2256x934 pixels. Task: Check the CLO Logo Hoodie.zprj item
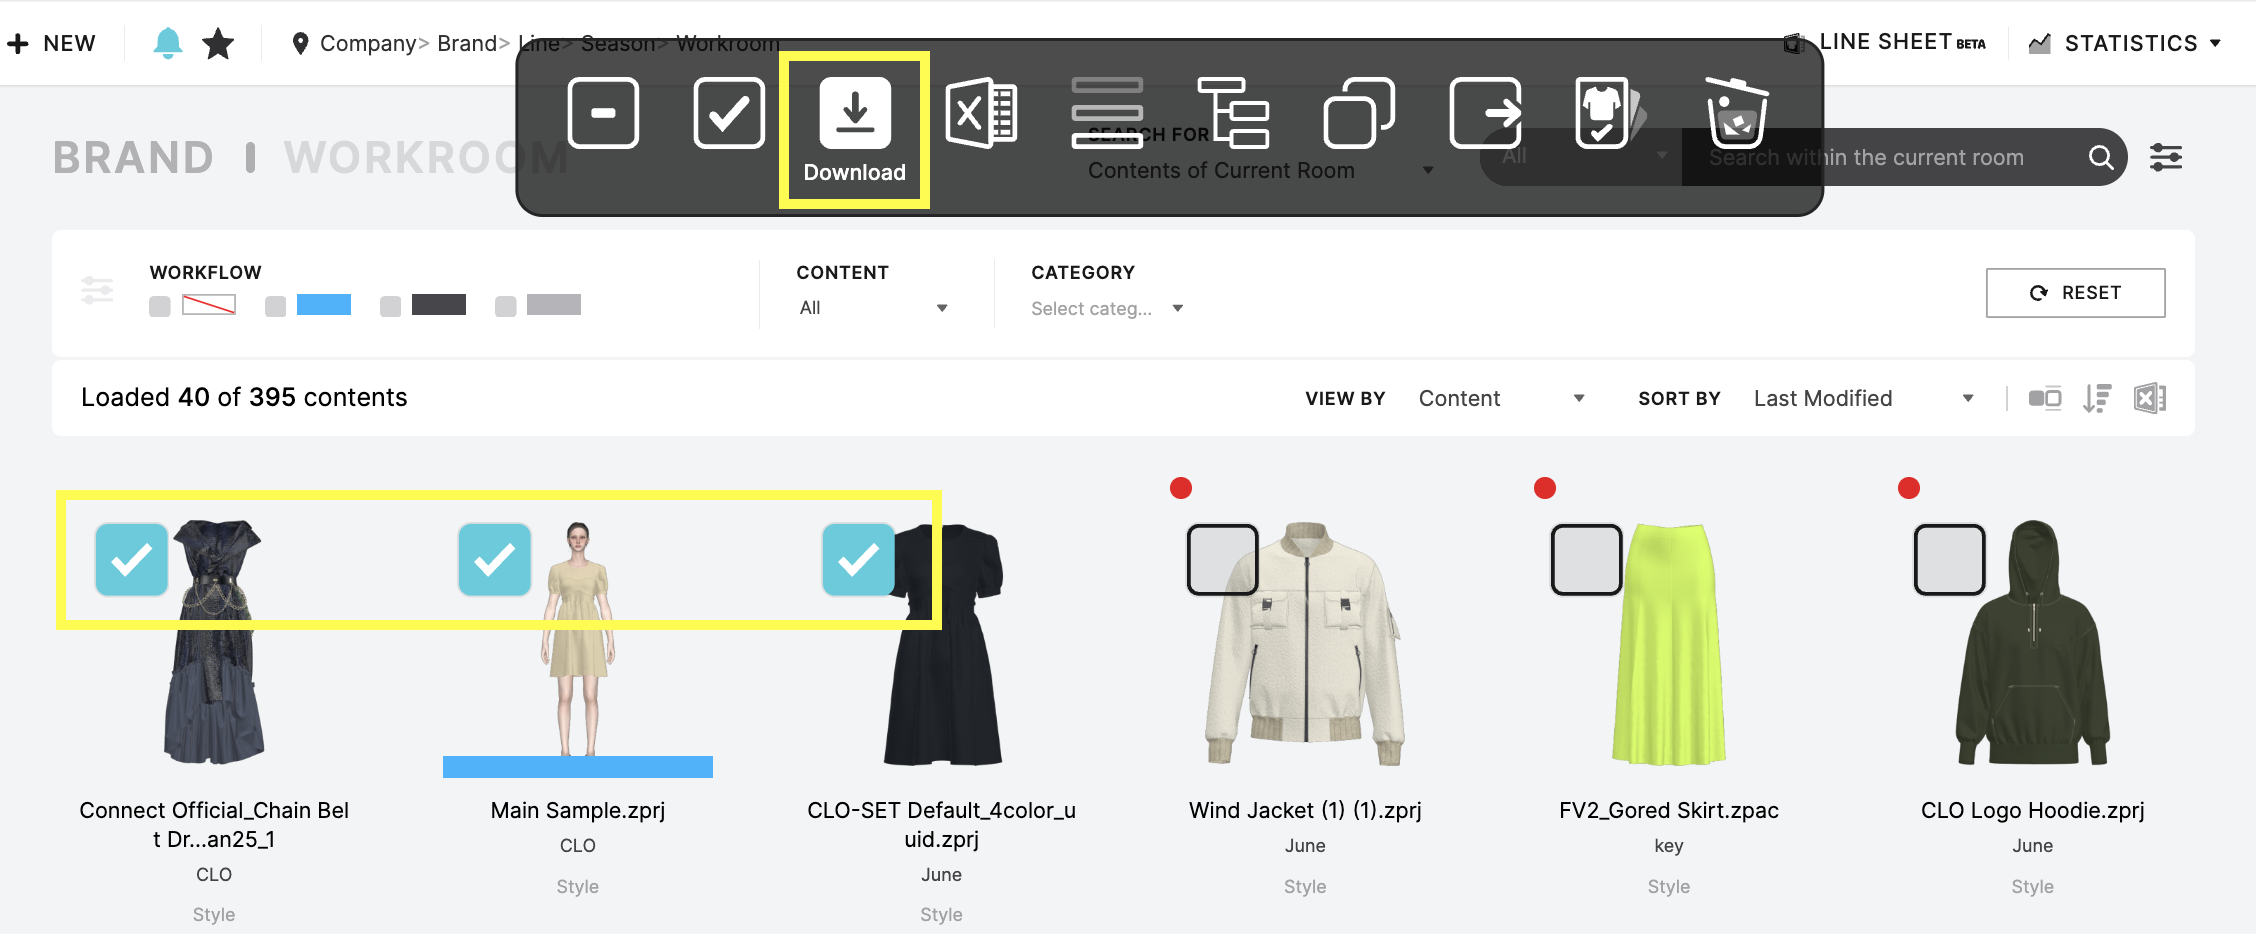1949,560
